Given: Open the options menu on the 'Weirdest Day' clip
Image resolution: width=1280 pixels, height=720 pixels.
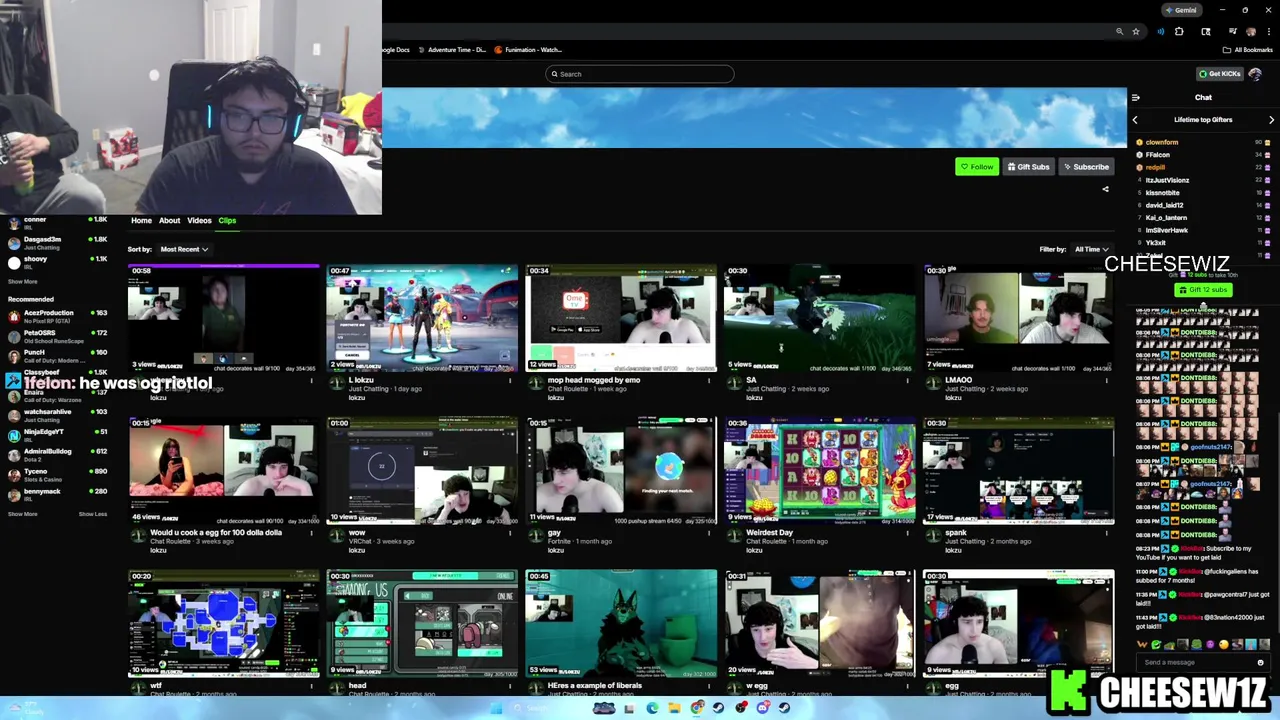Looking at the screenshot, I should pyautogui.click(x=908, y=533).
